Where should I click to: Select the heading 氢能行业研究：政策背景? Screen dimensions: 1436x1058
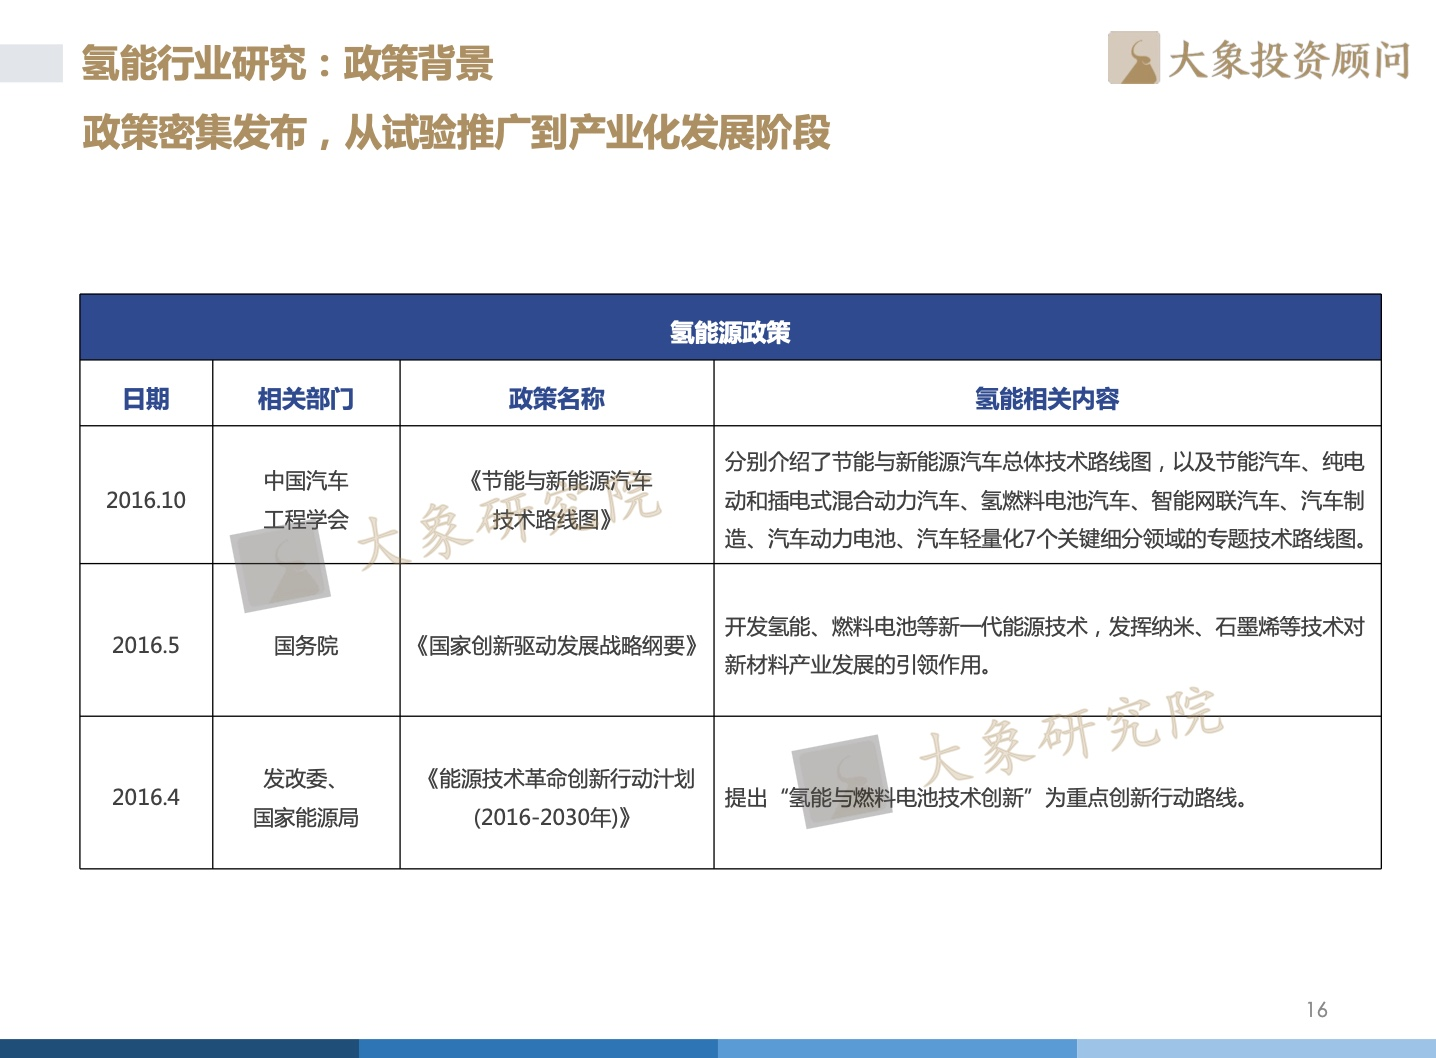click(288, 63)
